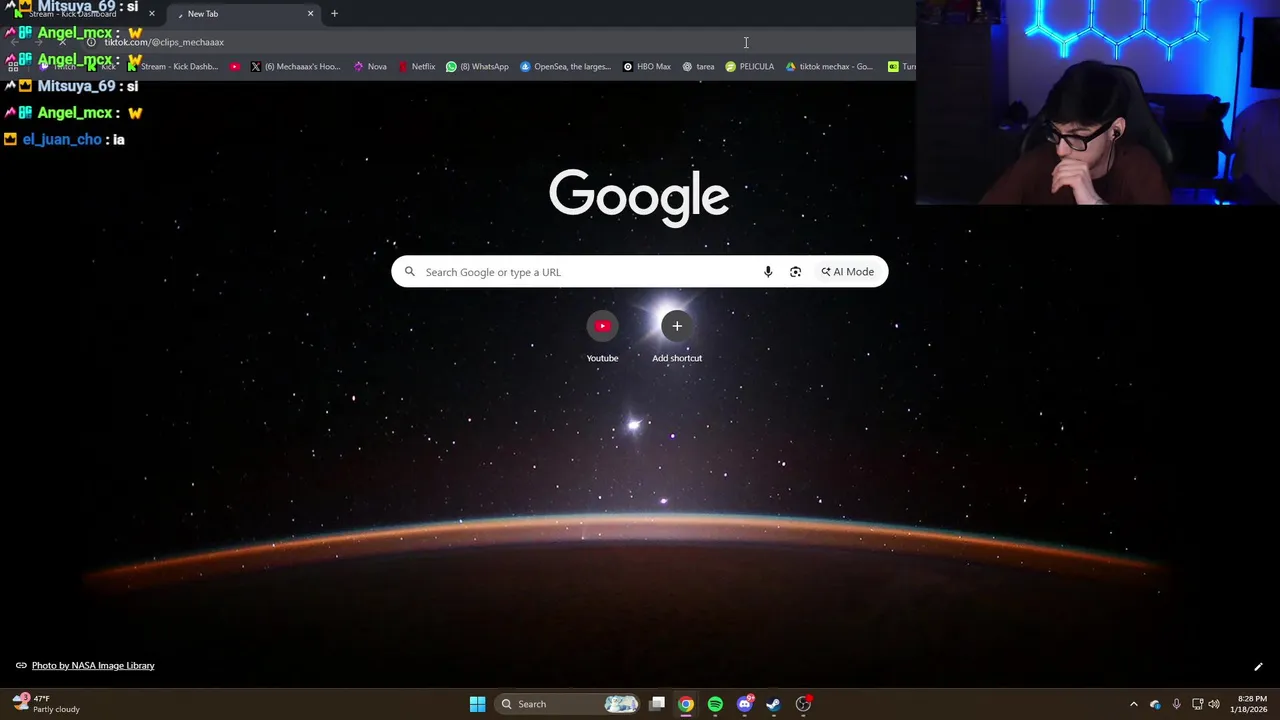Screen dimensions: 1280x720
Task: Open the tarea bookmark
Action: (x=698, y=67)
